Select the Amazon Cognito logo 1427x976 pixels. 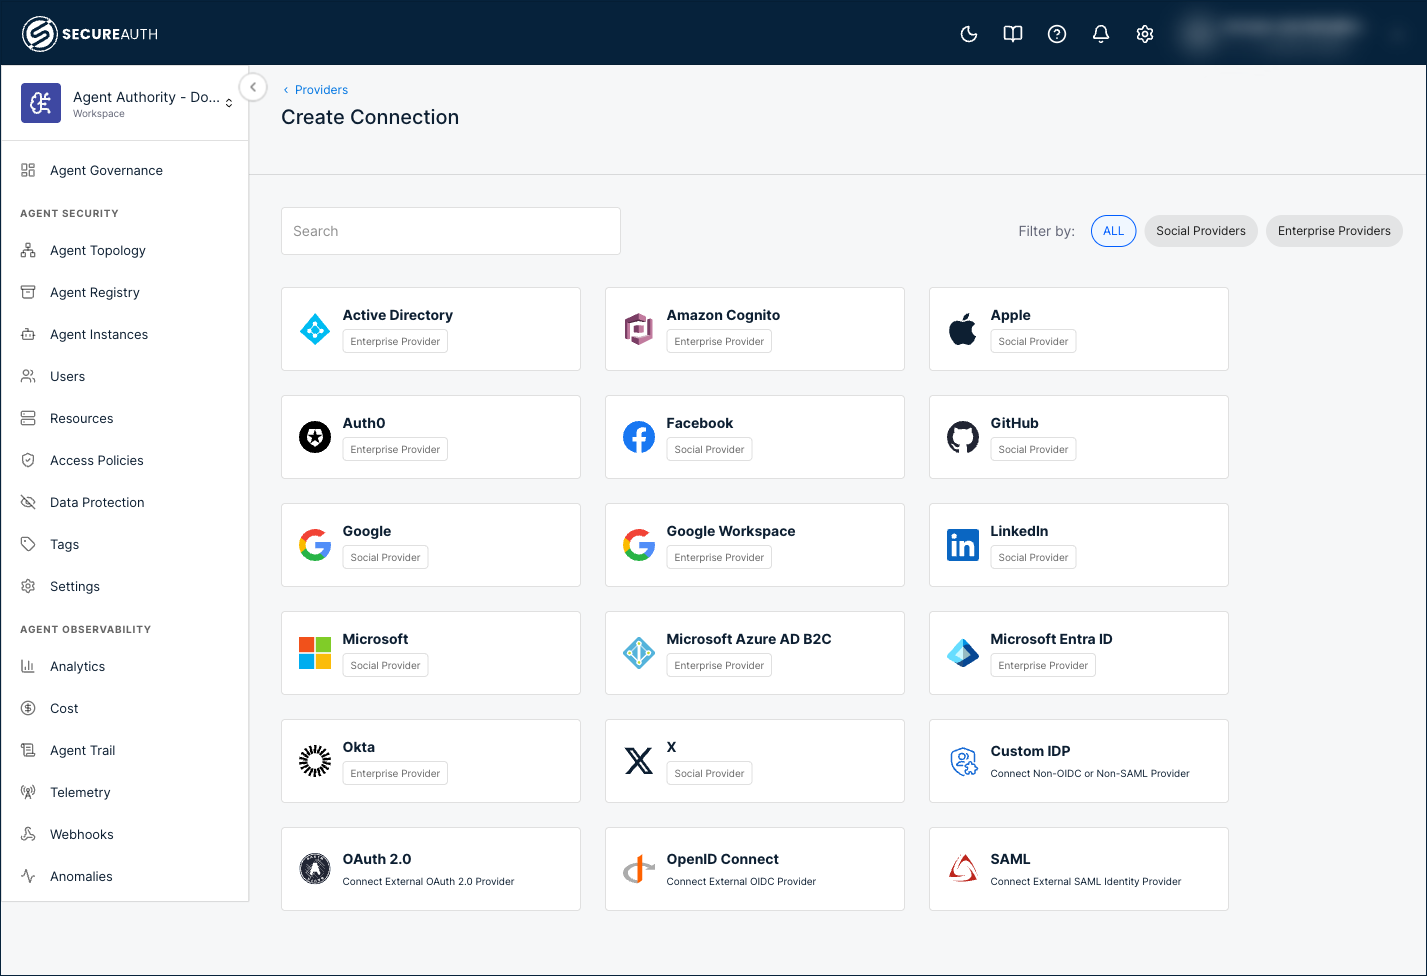639,329
